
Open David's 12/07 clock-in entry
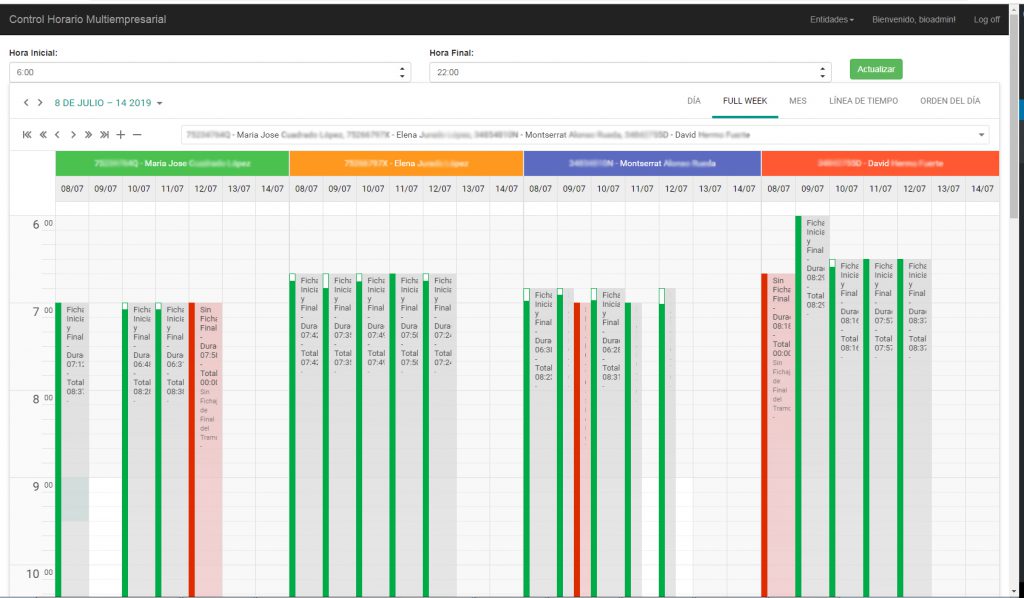[x=914, y=428]
